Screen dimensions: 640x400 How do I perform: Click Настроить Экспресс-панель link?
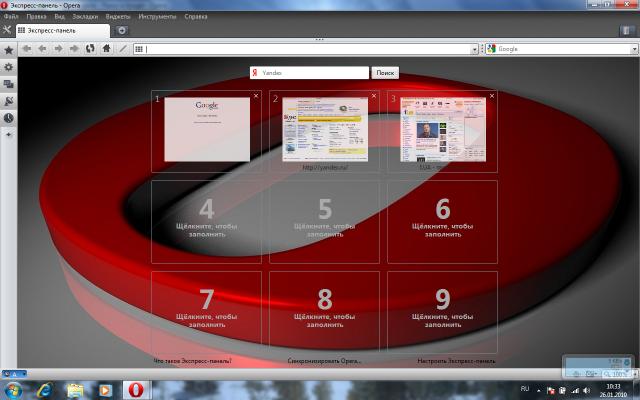click(x=456, y=361)
